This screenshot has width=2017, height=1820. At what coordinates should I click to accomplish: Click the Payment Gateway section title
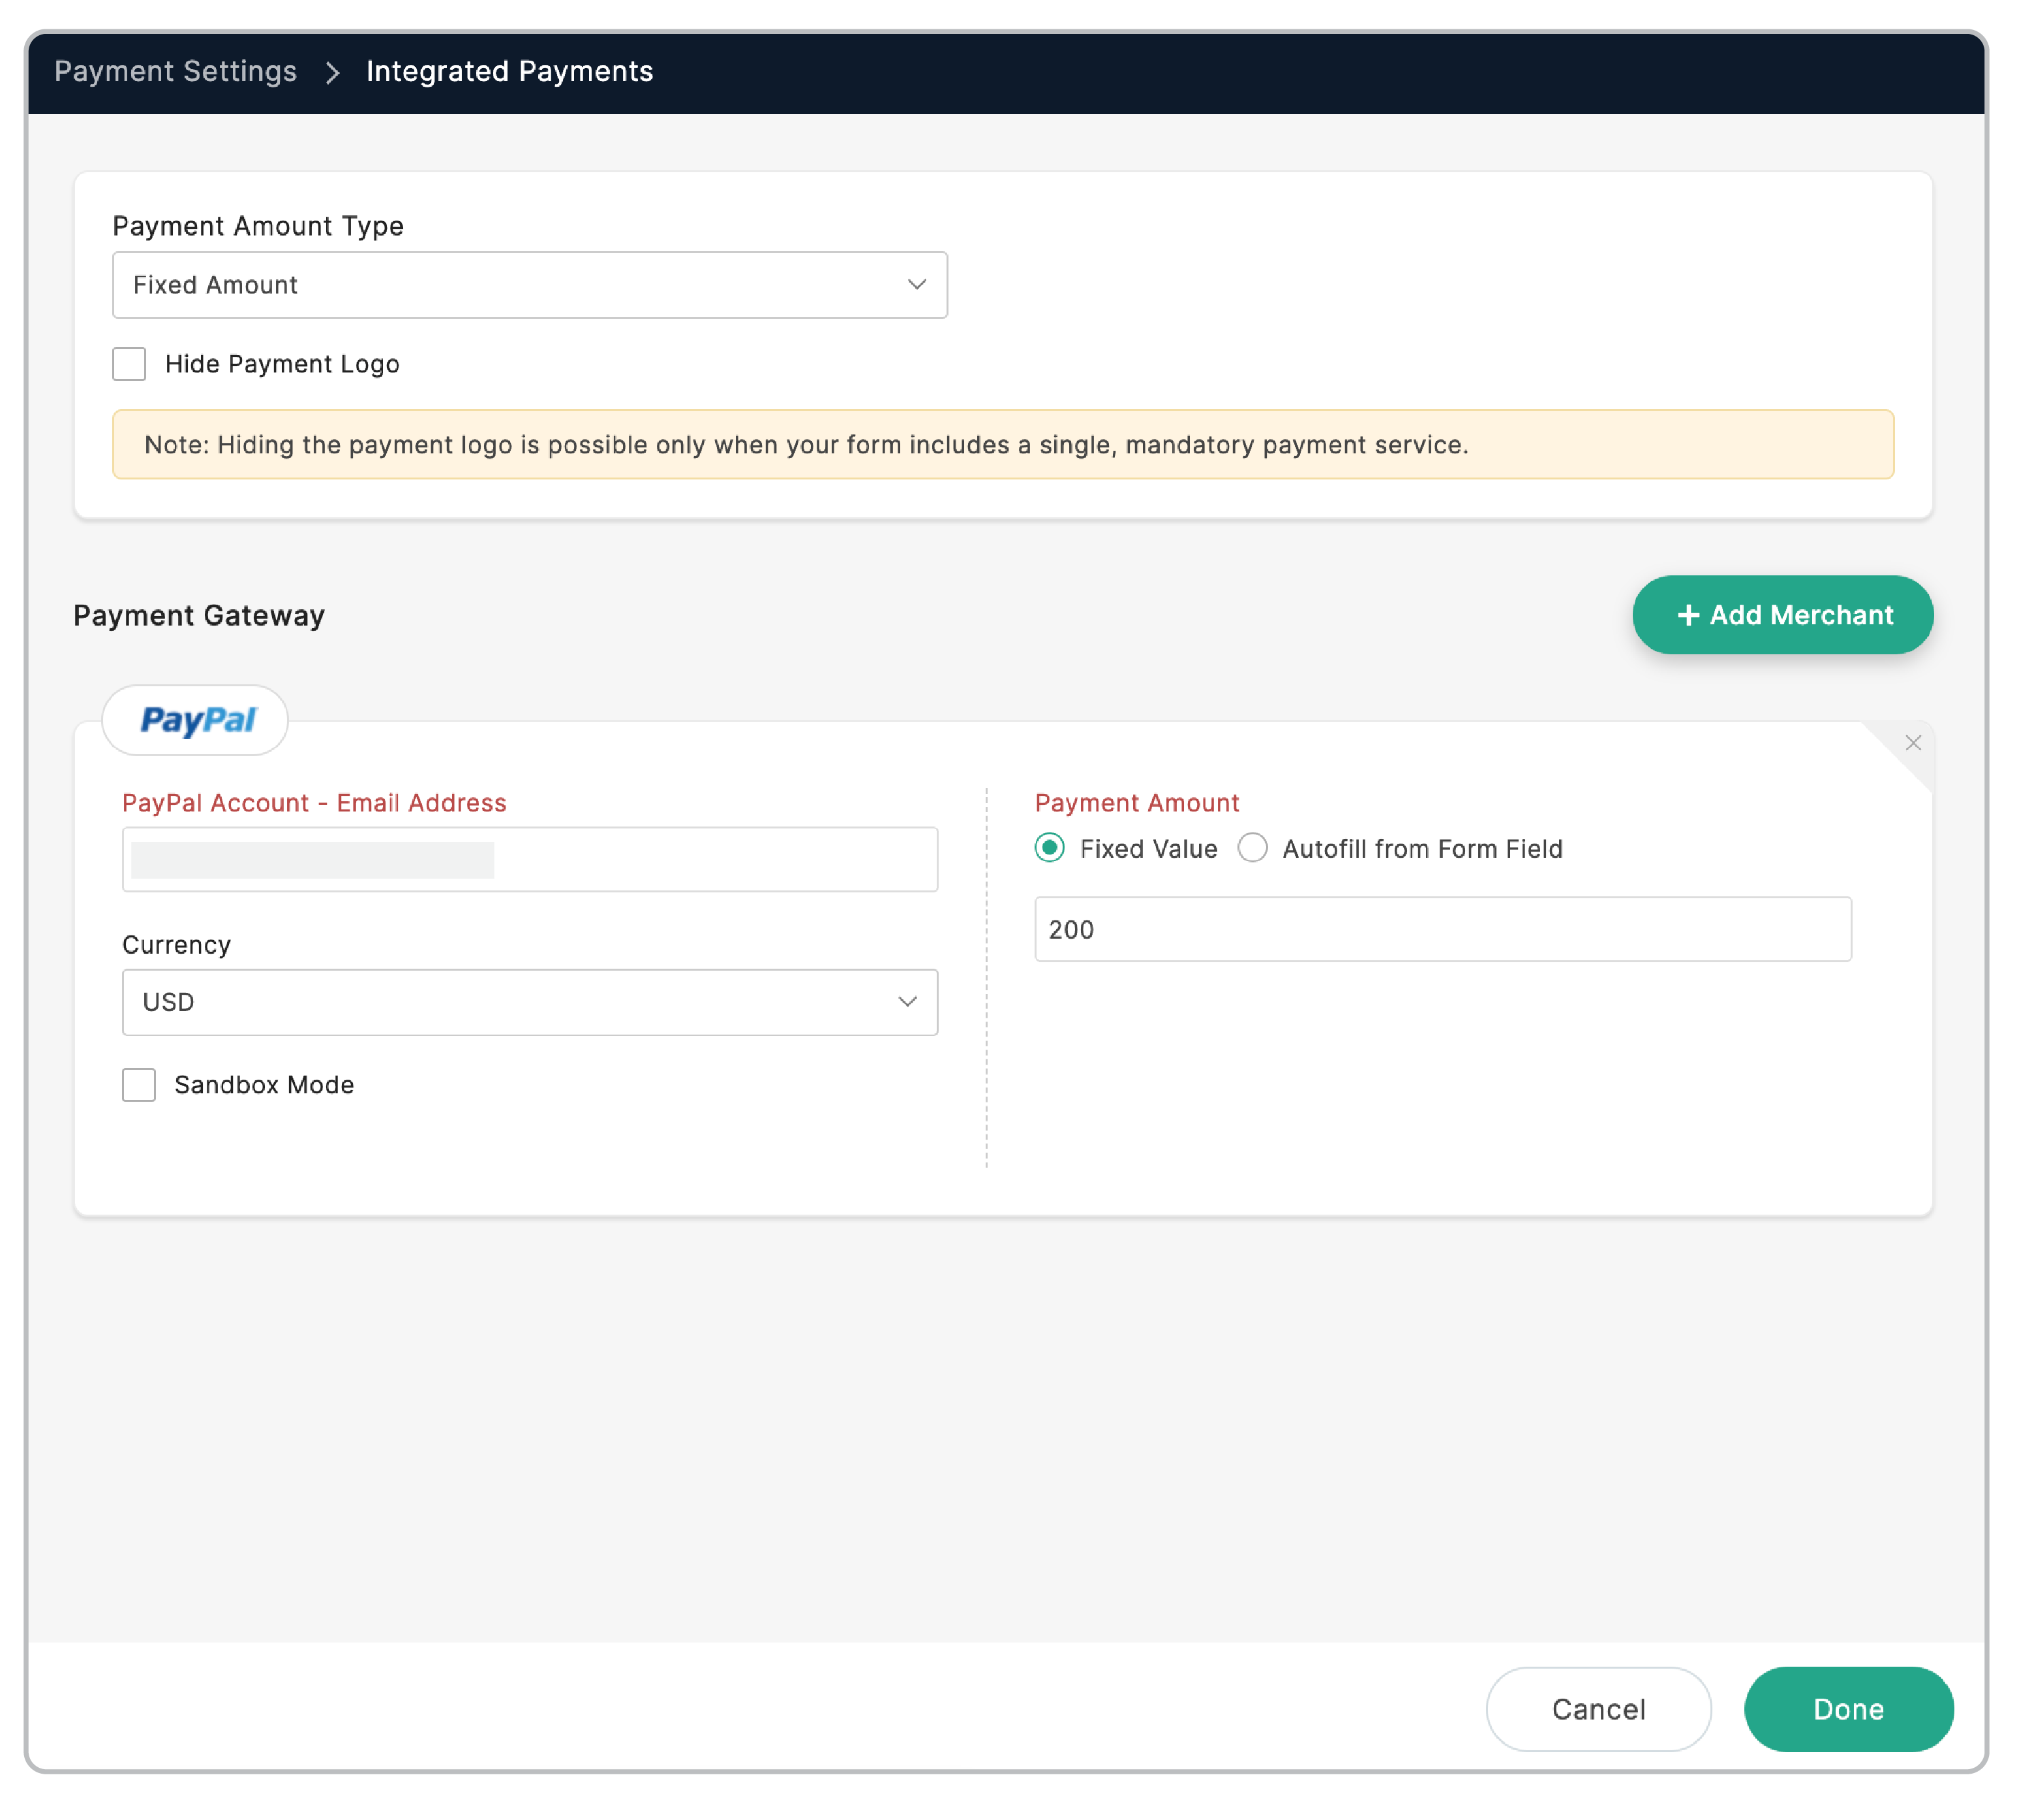197,615
